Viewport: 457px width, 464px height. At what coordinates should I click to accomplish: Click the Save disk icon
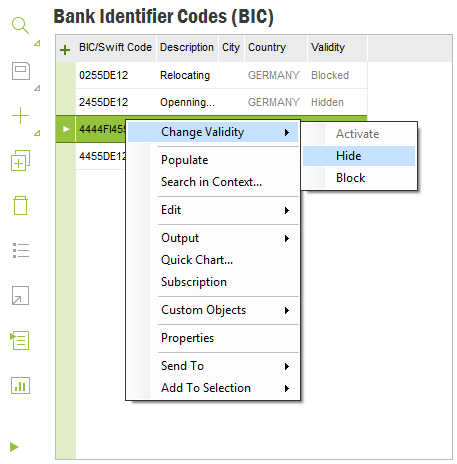tap(21, 71)
